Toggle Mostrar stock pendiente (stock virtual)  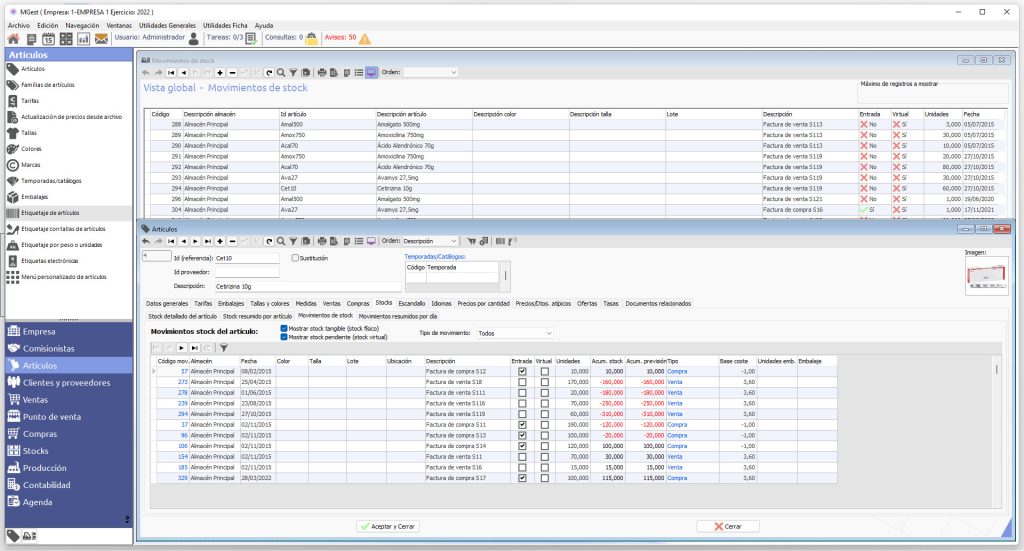(x=283, y=337)
